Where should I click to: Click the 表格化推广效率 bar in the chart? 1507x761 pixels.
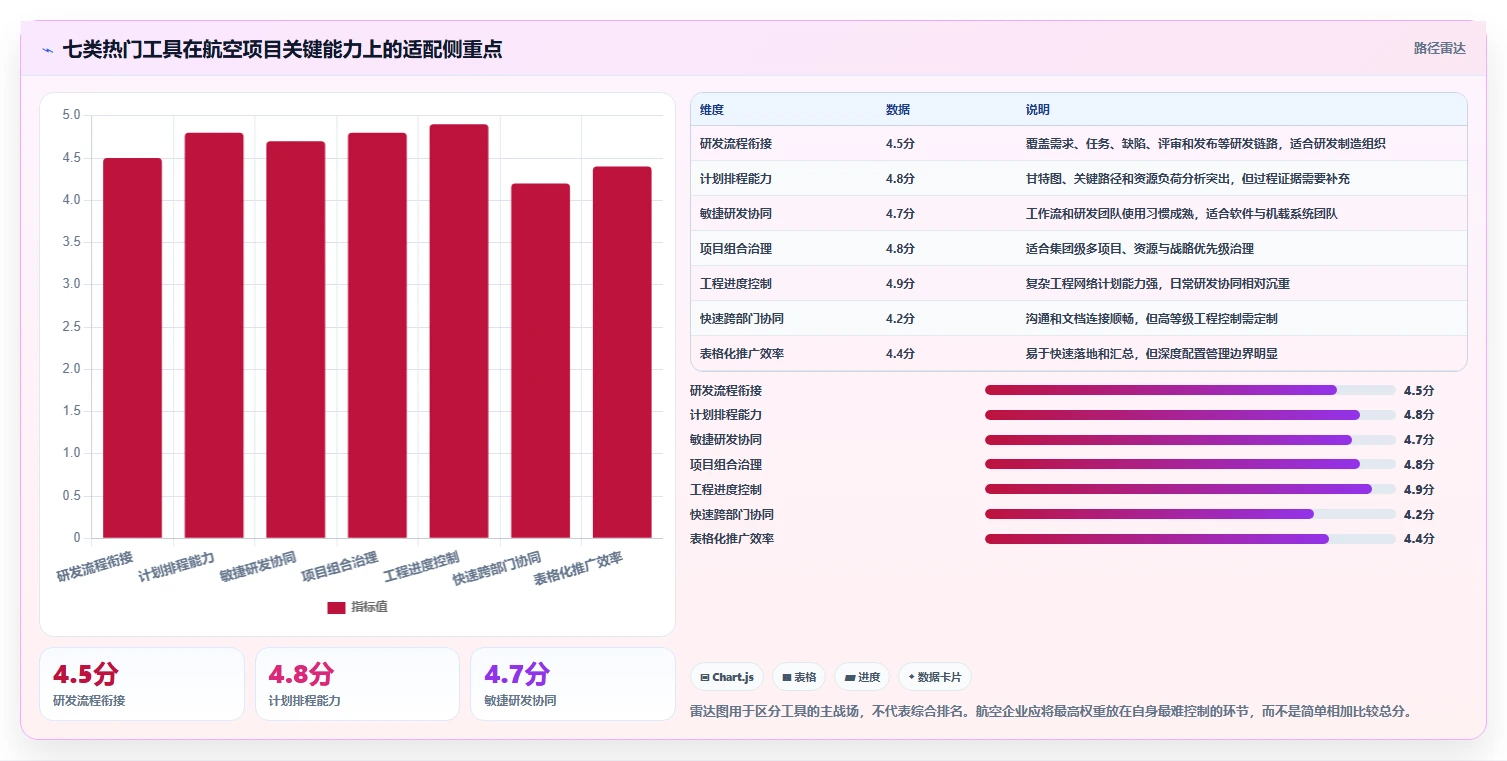(622, 352)
